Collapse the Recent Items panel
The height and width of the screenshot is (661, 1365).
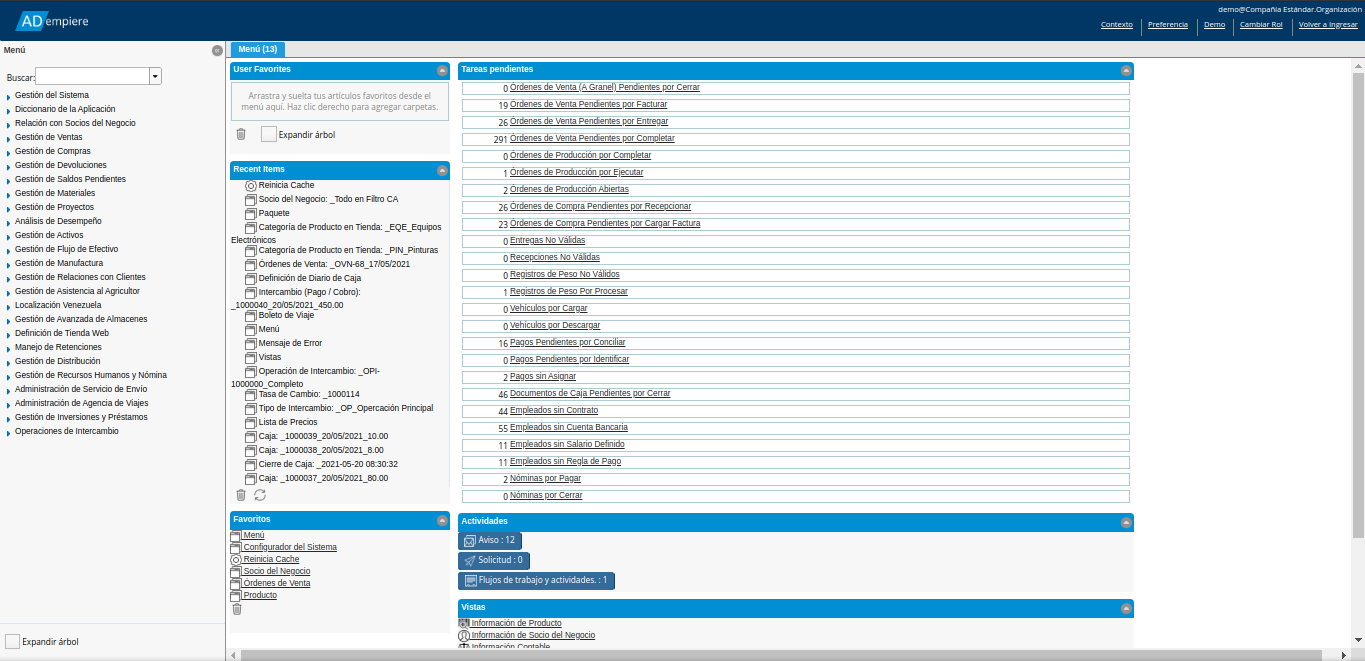coord(442,170)
